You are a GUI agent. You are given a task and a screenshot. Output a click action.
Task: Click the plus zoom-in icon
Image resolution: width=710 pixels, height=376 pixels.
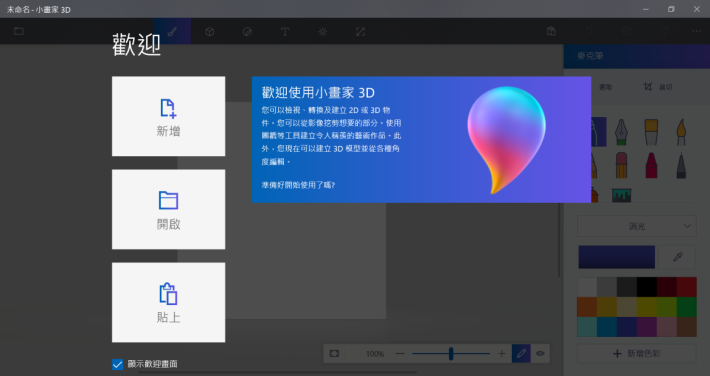point(501,353)
